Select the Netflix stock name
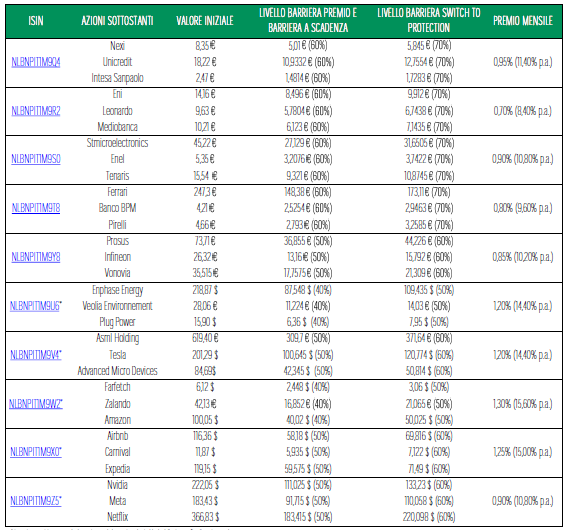This screenshot has width=568, height=530. (117, 517)
